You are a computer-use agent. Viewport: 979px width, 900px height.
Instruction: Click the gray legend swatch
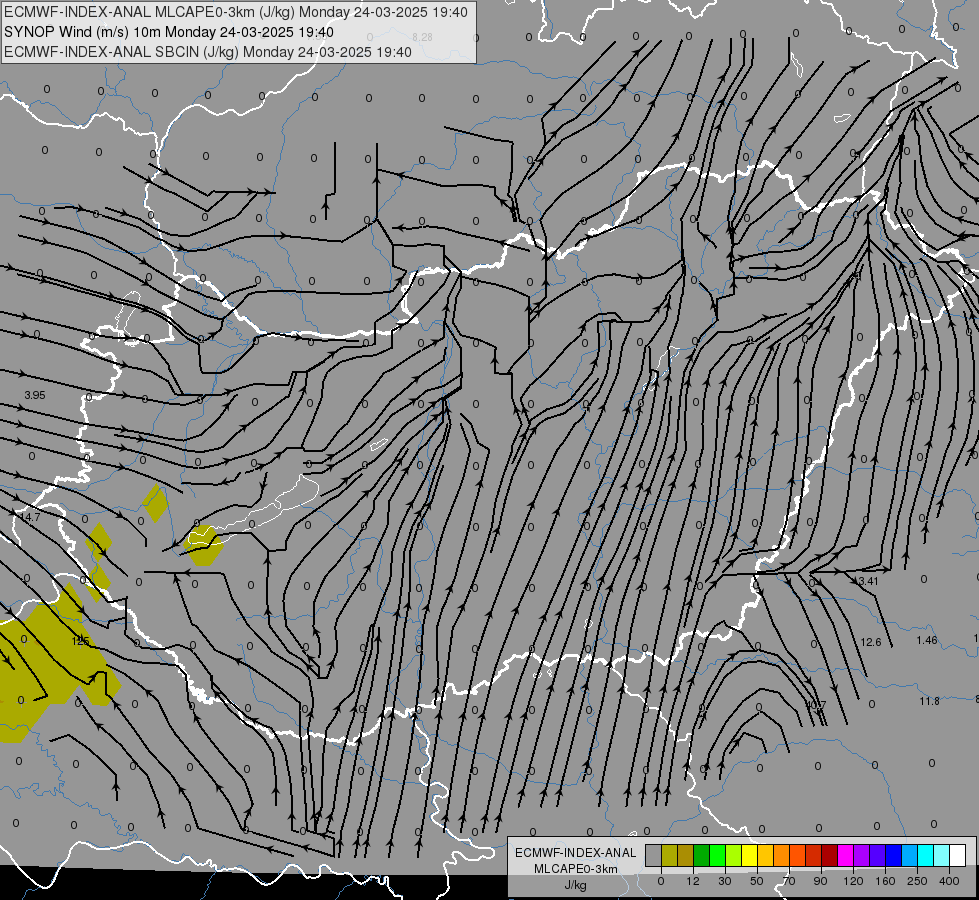click(x=654, y=855)
